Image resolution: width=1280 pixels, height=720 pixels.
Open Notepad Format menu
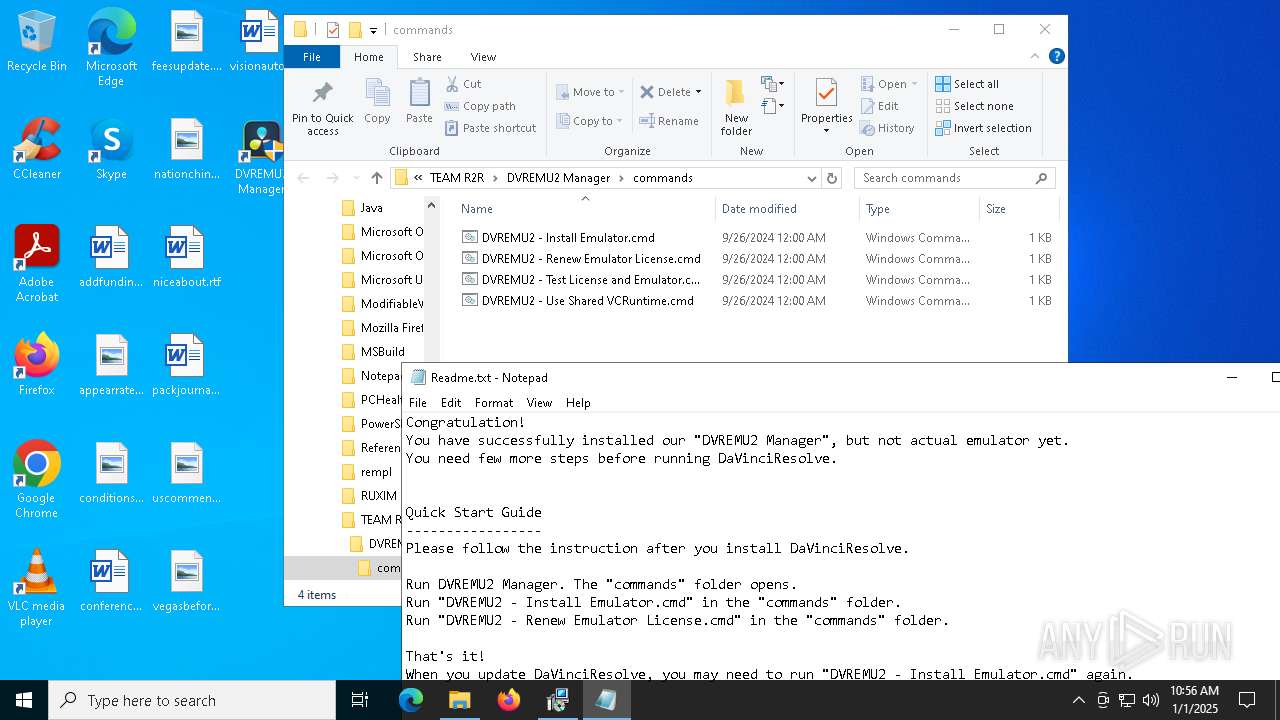pos(494,402)
